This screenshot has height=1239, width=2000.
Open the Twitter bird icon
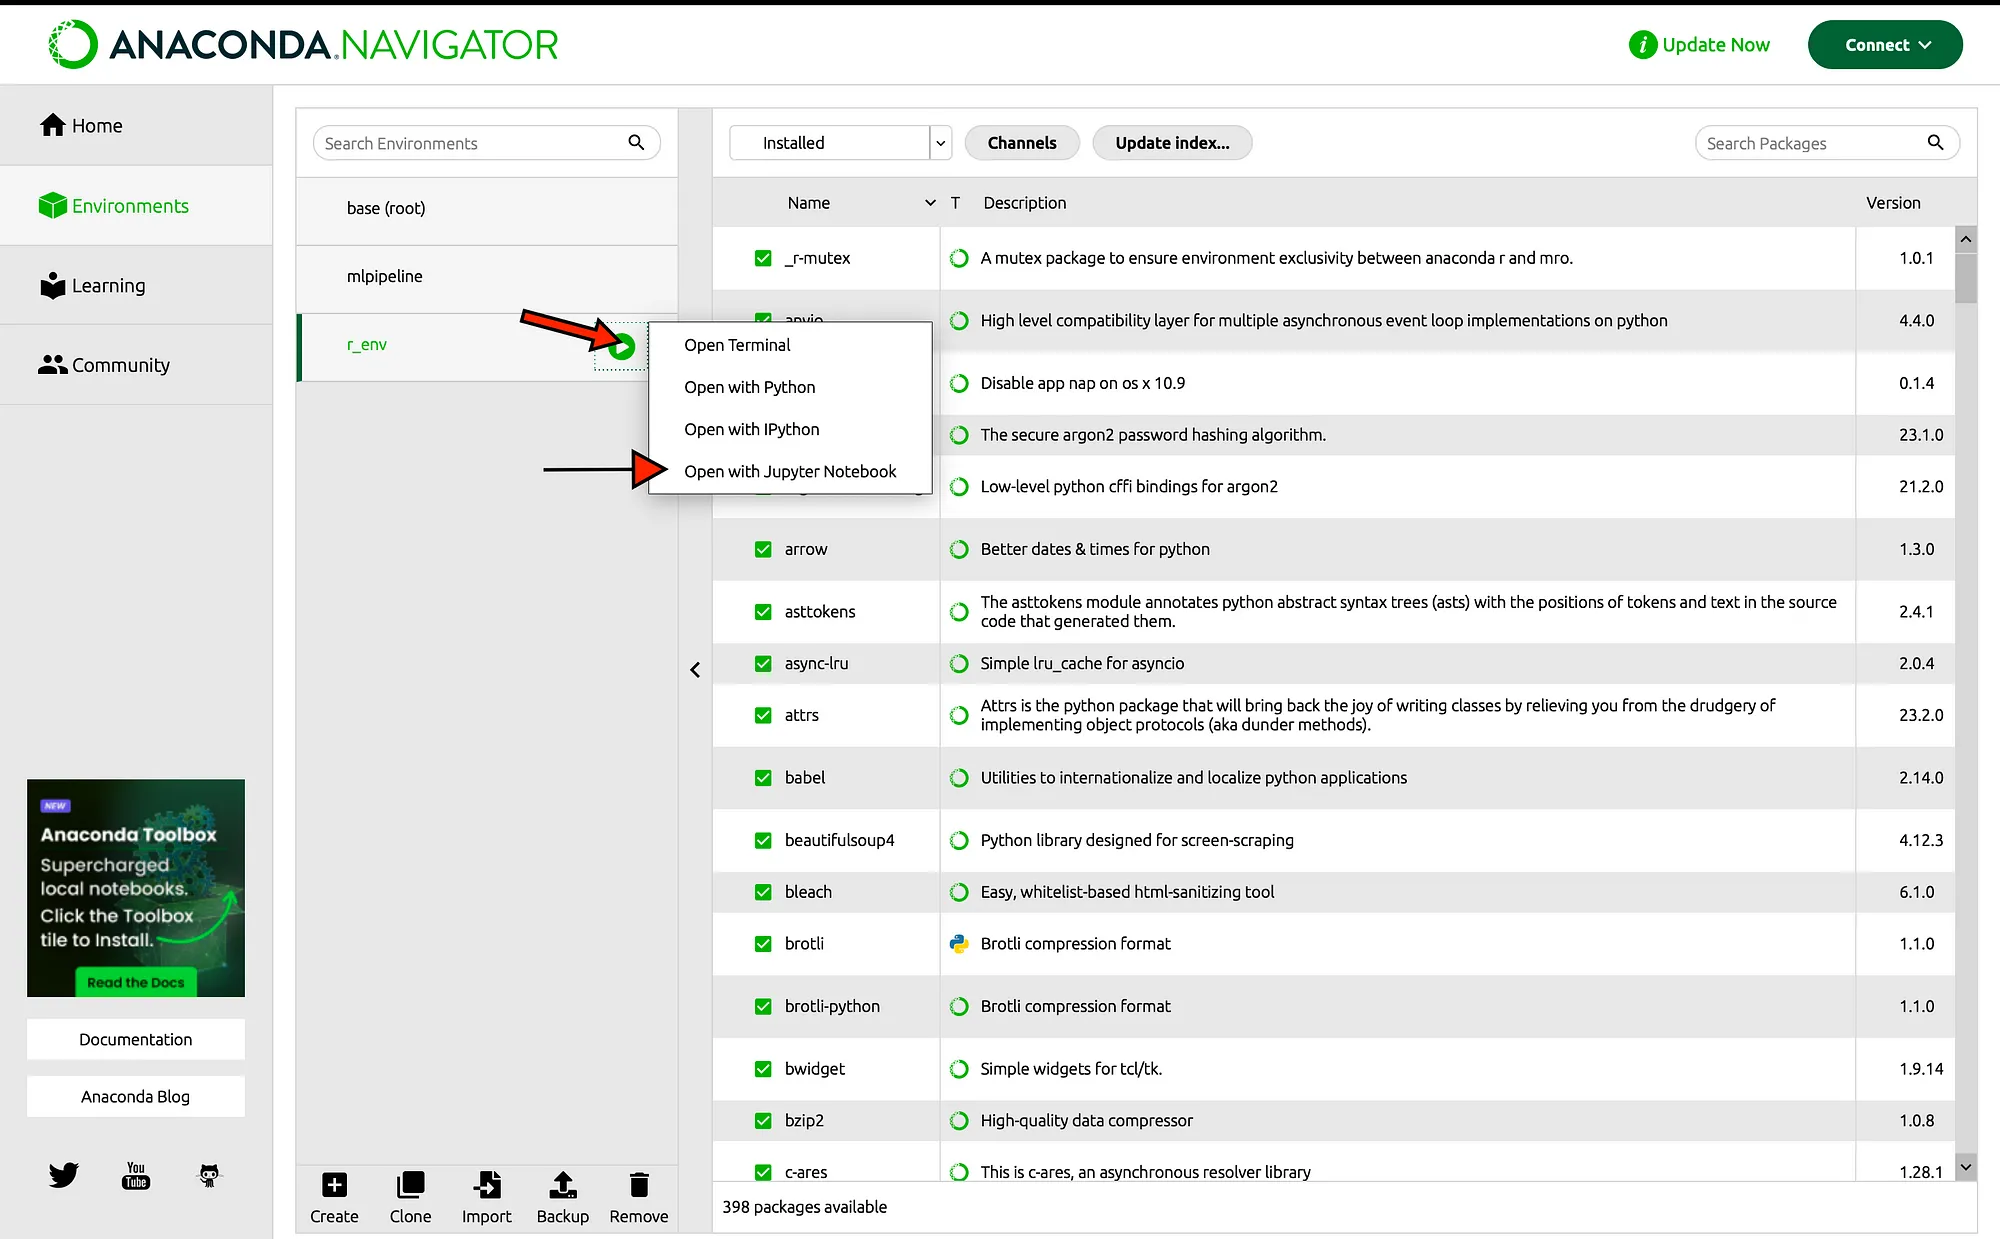(64, 1175)
